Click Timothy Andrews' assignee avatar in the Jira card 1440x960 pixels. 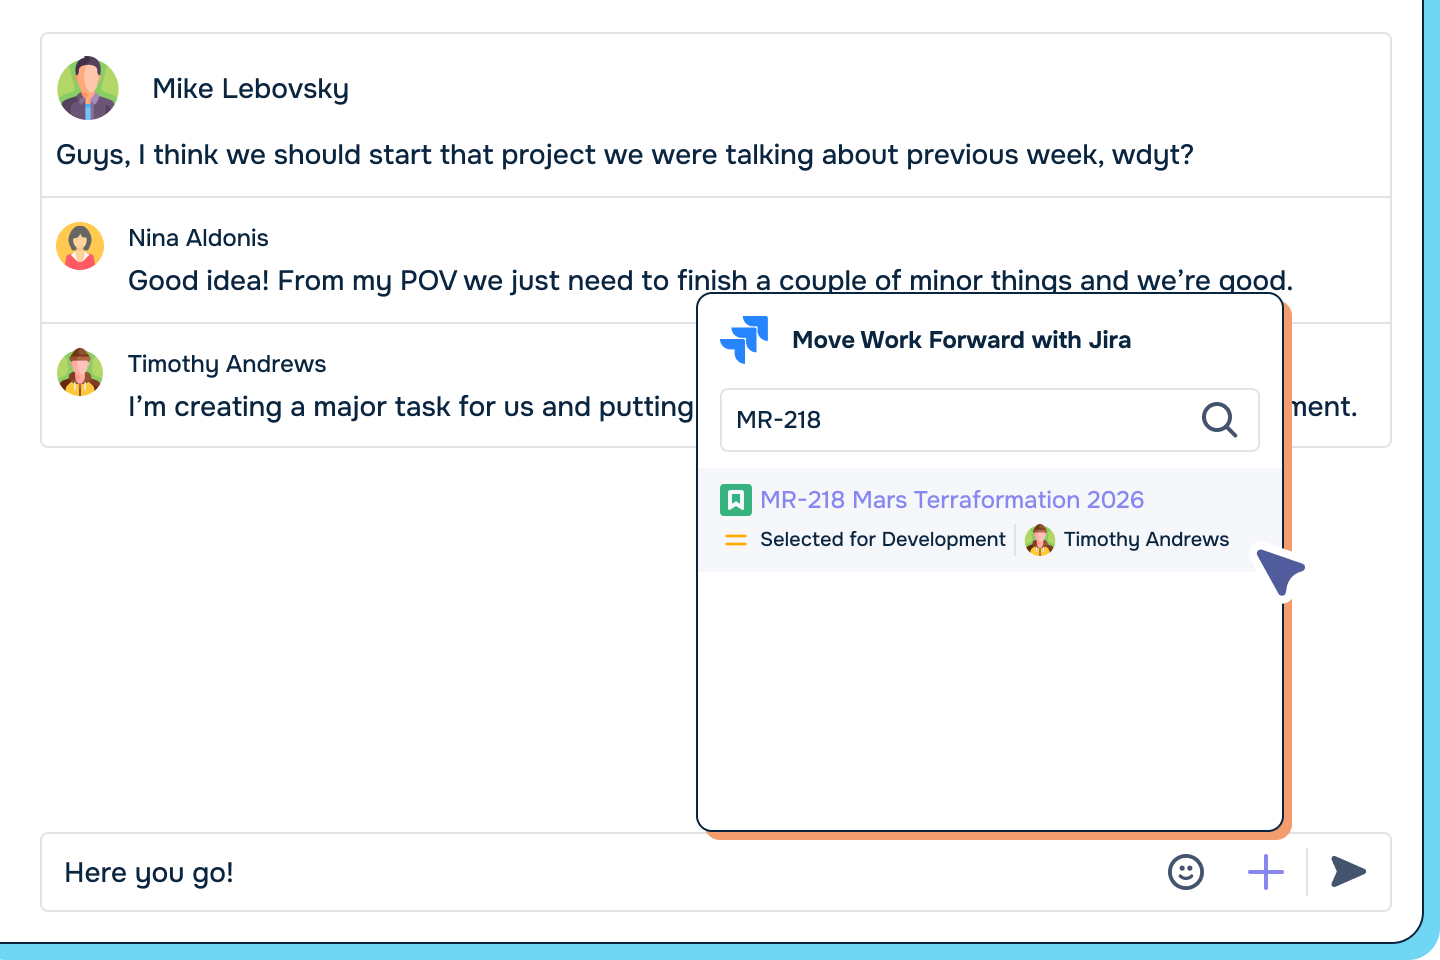click(1040, 540)
